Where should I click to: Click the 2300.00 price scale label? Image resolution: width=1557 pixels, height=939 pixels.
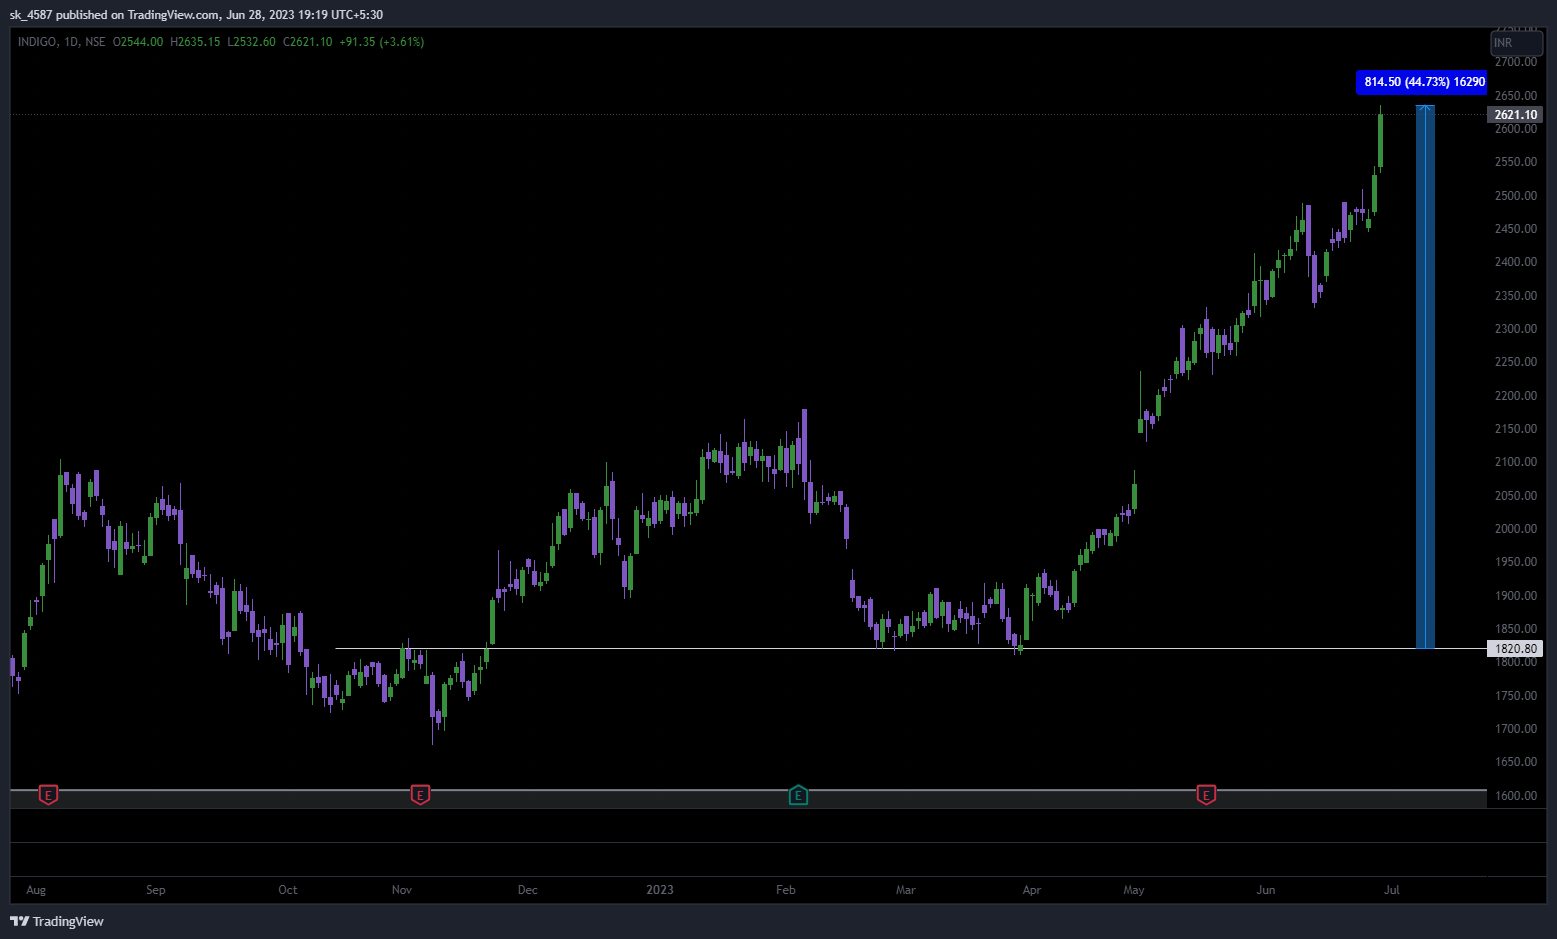point(1516,329)
